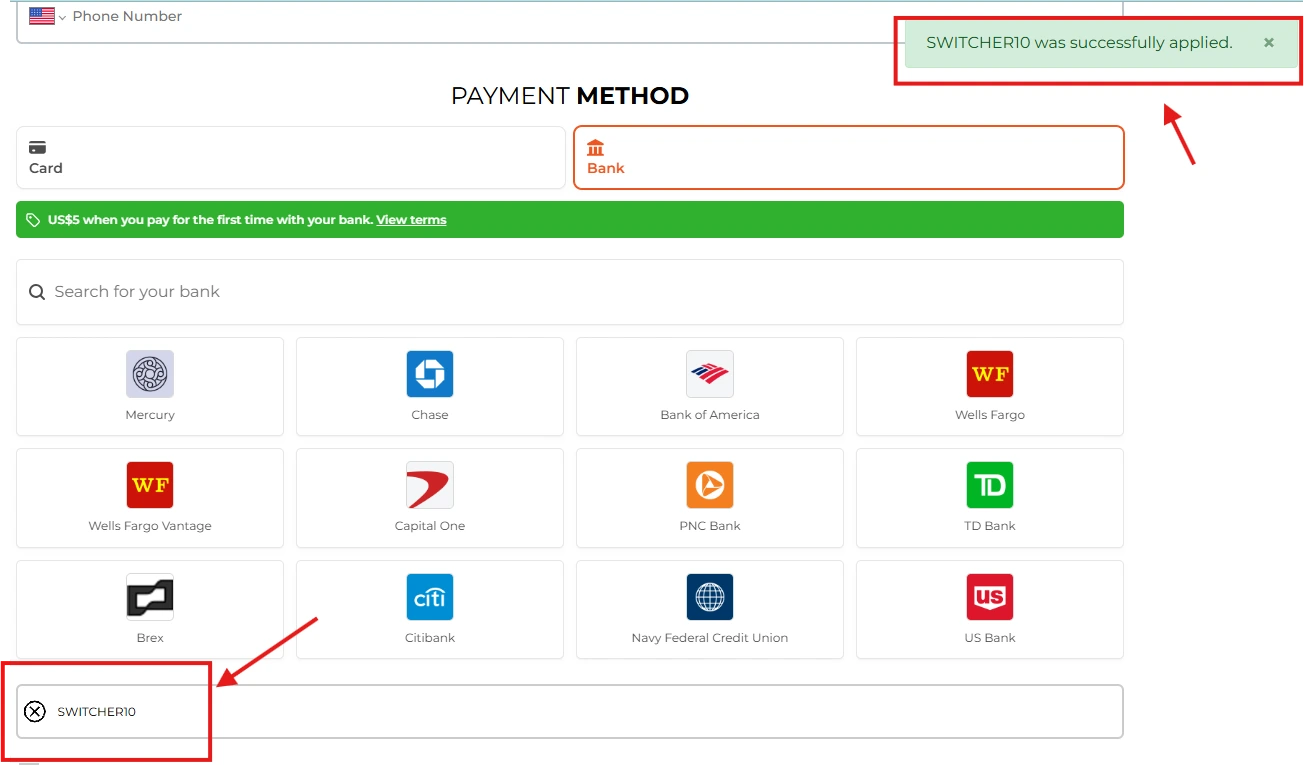Open the View terms link
Screen dimensions: 1304x765
click(411, 220)
